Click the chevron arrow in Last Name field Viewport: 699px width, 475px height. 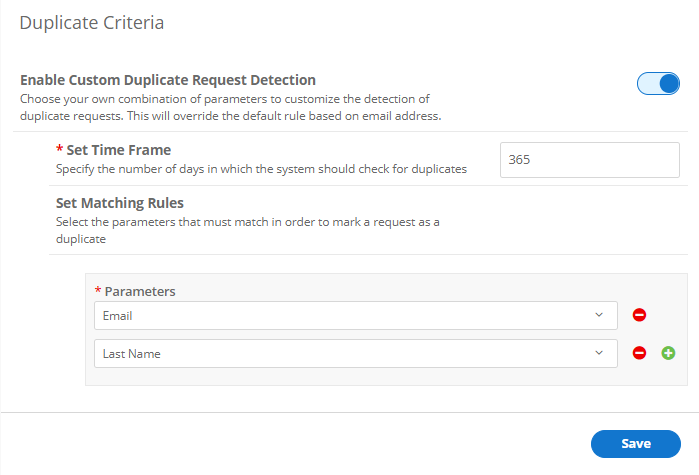(x=599, y=353)
